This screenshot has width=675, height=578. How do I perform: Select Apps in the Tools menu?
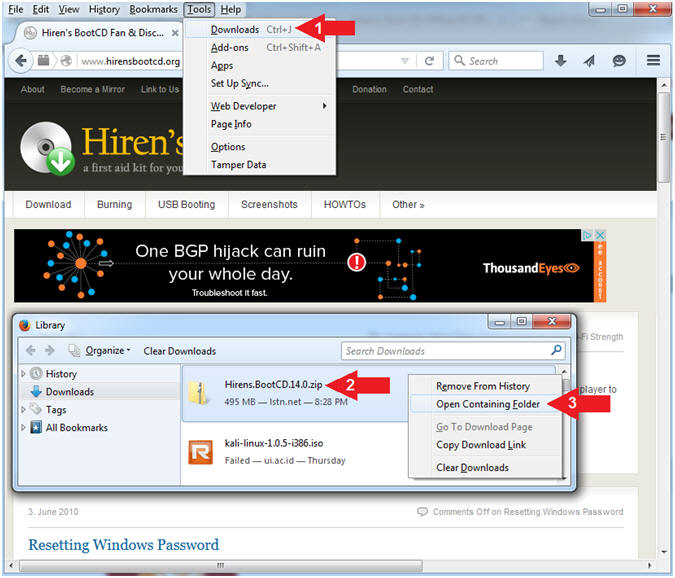(x=260, y=65)
